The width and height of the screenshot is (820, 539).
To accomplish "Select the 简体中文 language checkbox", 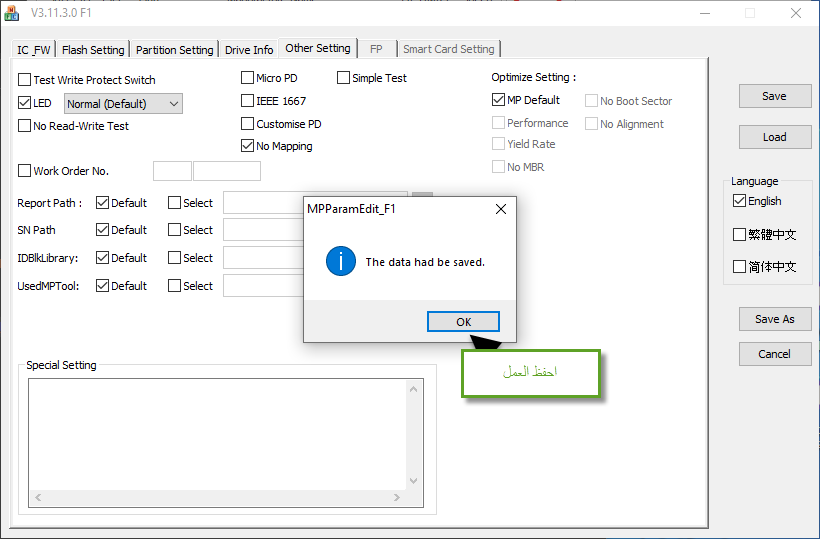I will (740, 267).
